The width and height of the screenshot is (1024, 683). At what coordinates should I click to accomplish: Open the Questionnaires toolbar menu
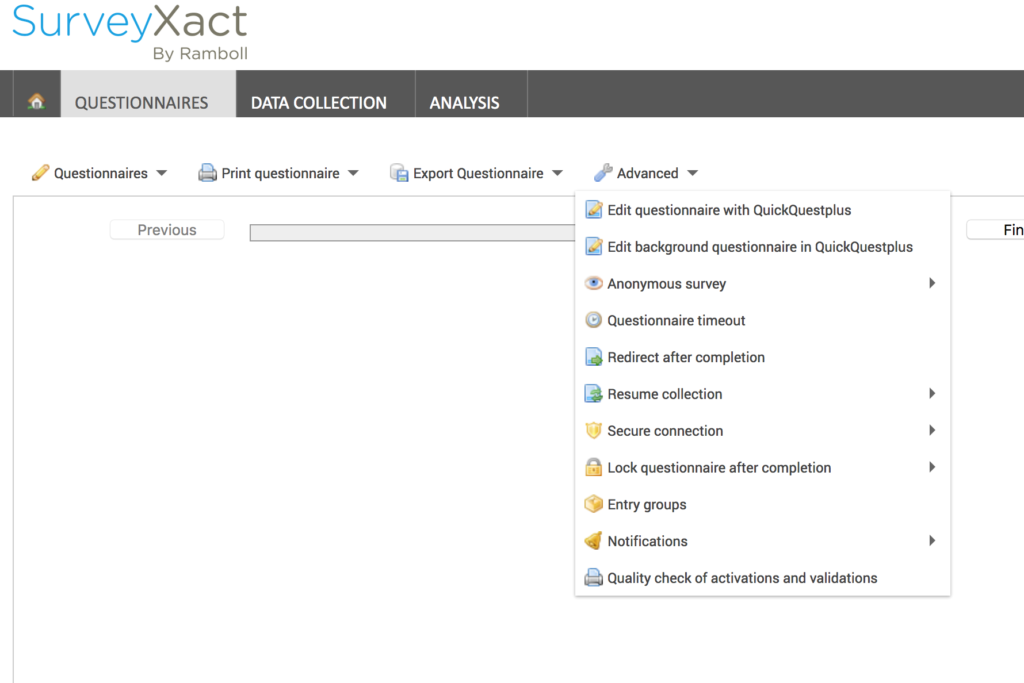[100, 173]
